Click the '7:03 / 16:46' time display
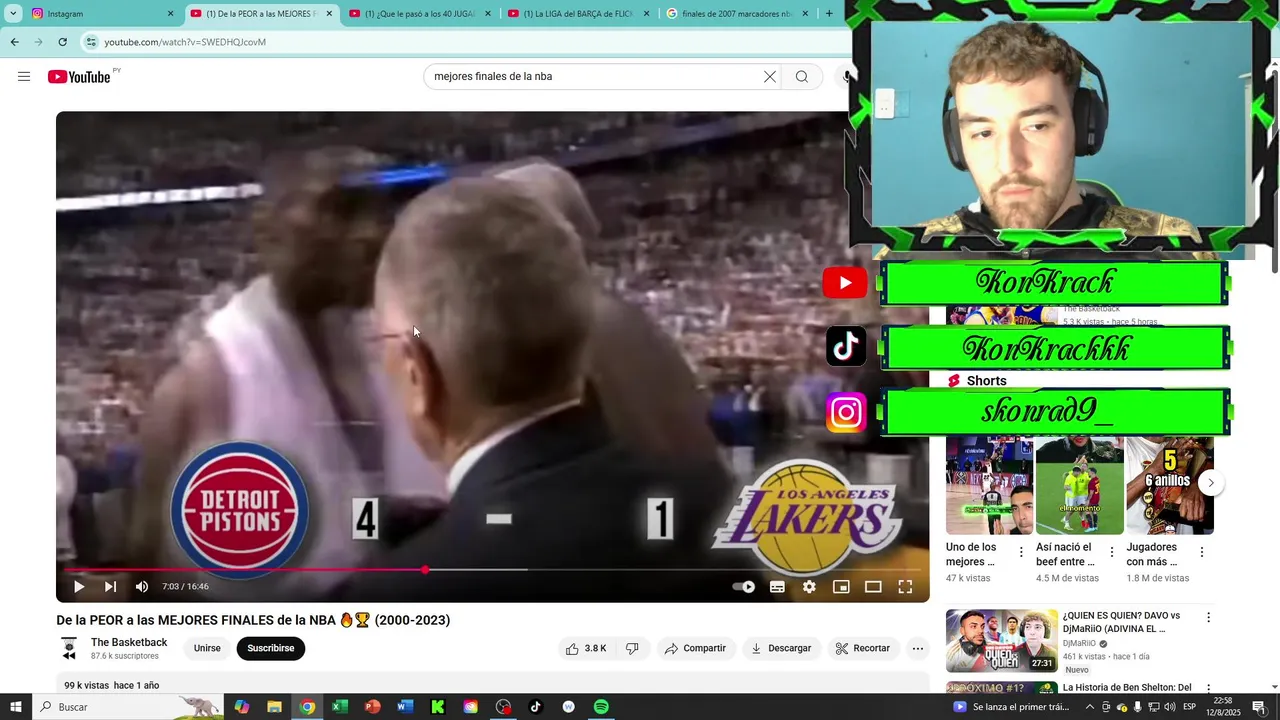The height and width of the screenshot is (720, 1280). (x=185, y=587)
